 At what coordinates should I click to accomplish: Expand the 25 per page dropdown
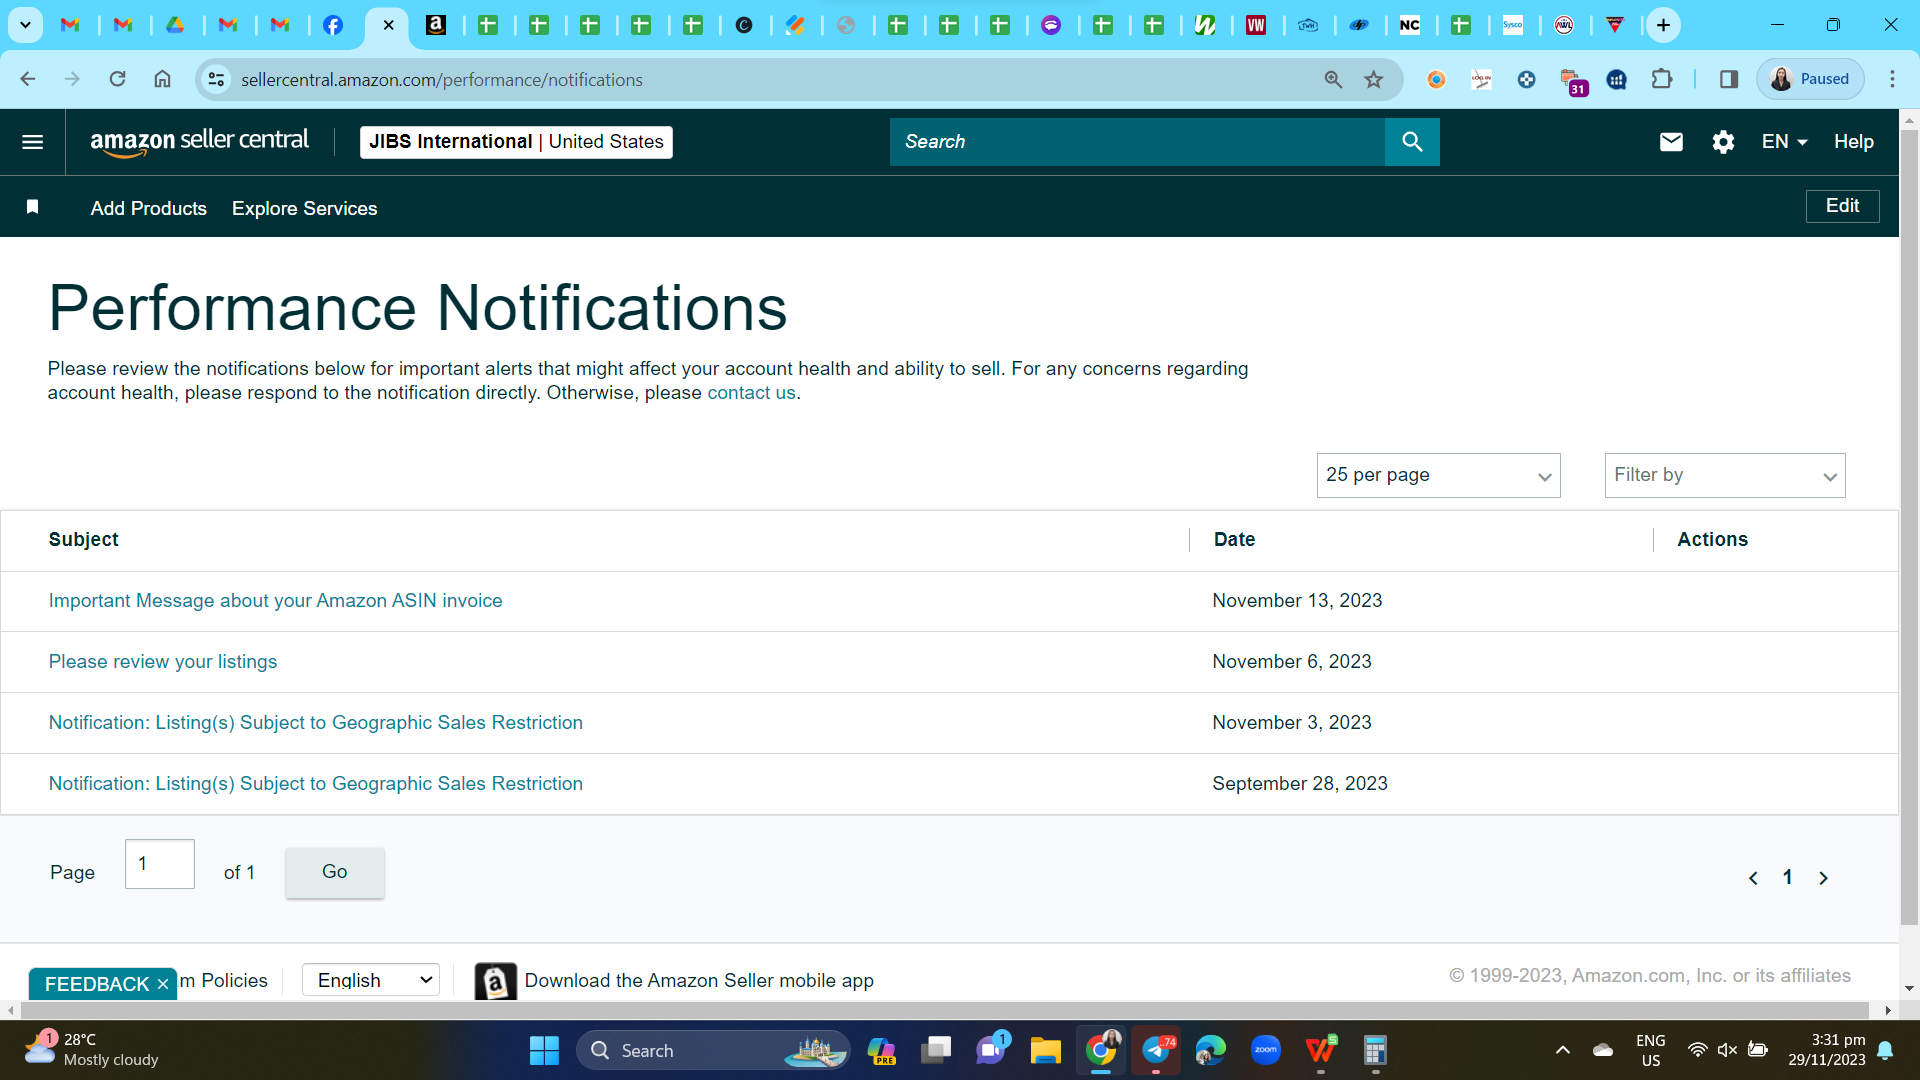[x=1438, y=476]
